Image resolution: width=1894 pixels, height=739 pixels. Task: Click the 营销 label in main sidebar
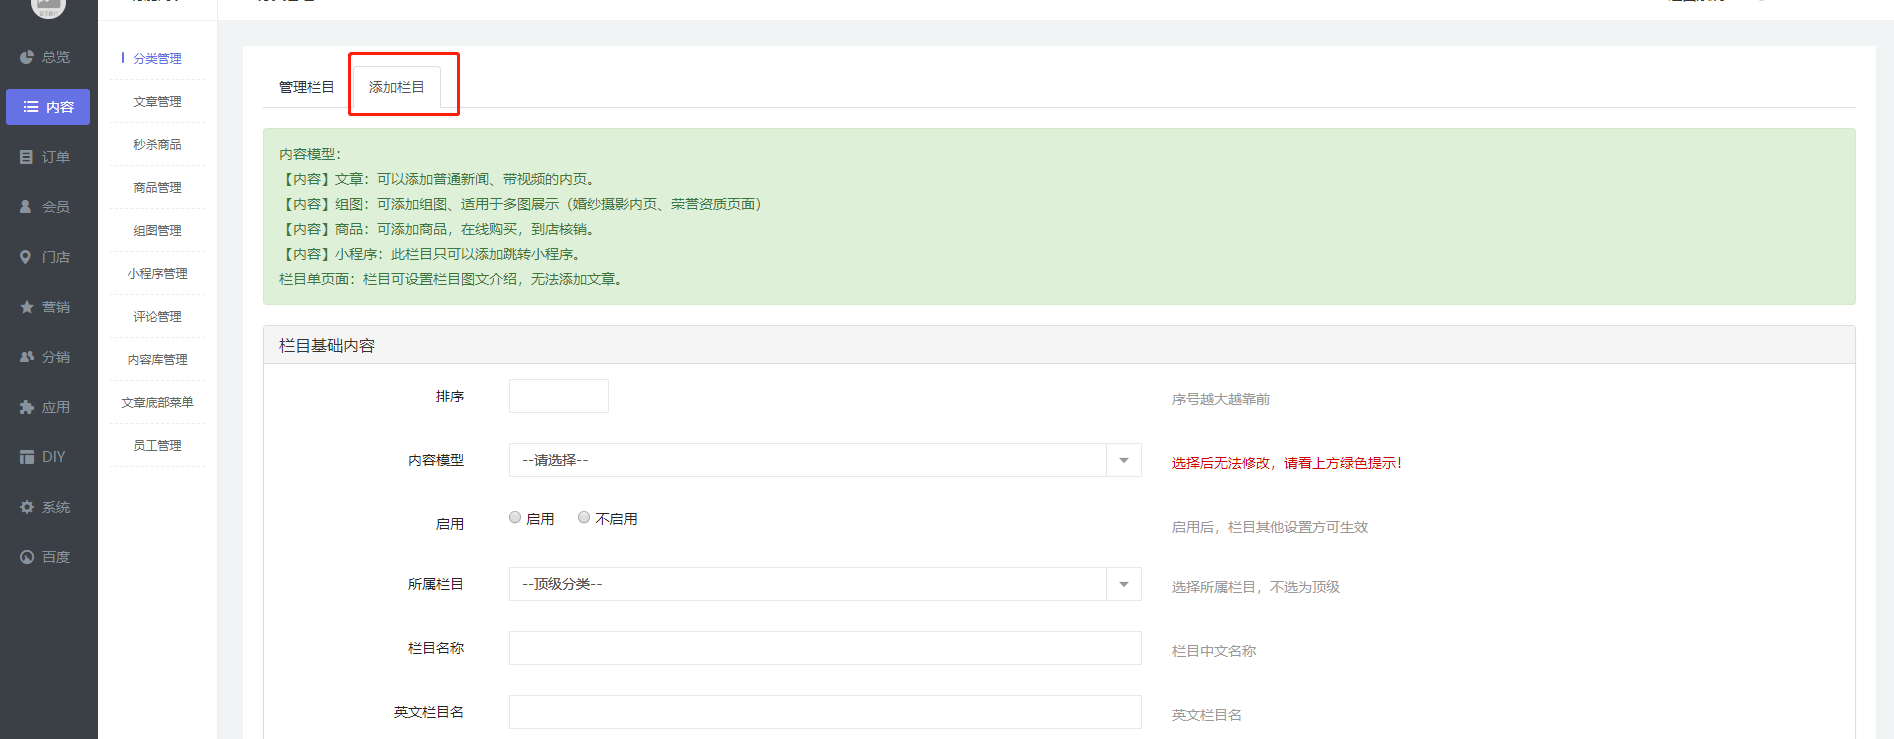tap(56, 307)
